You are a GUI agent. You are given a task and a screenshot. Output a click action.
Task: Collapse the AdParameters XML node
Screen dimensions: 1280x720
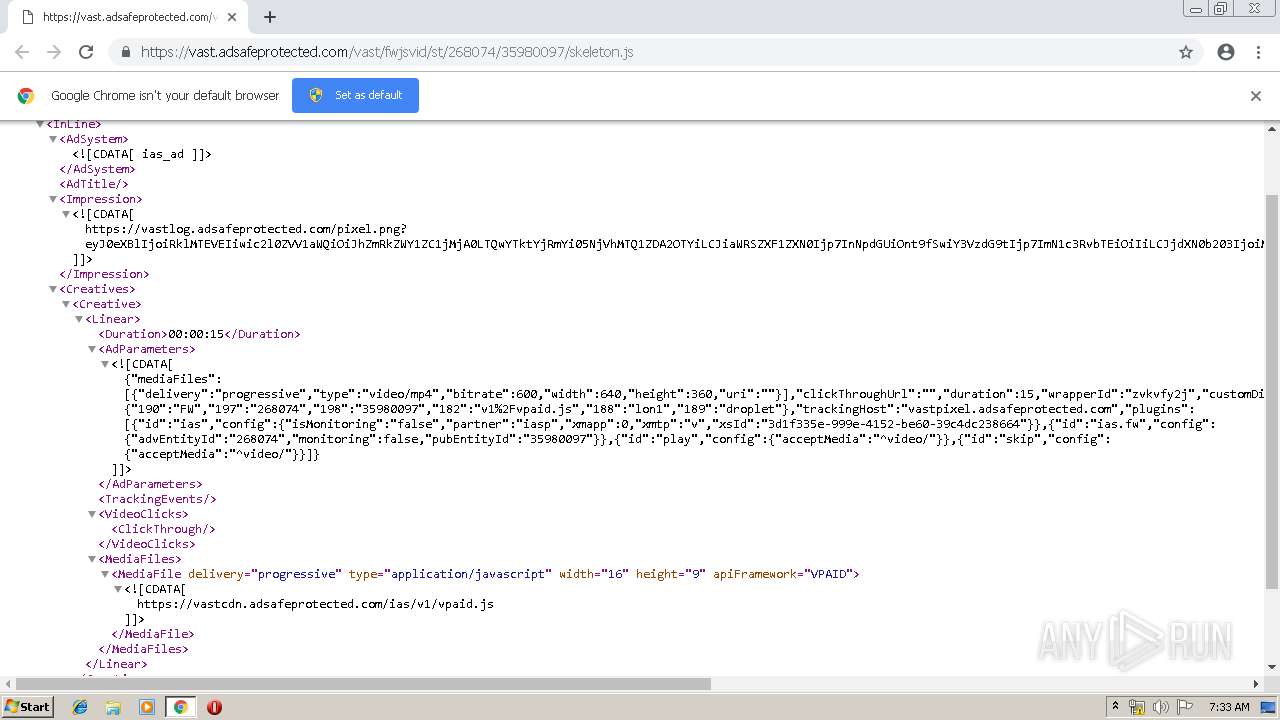[x=92, y=349]
